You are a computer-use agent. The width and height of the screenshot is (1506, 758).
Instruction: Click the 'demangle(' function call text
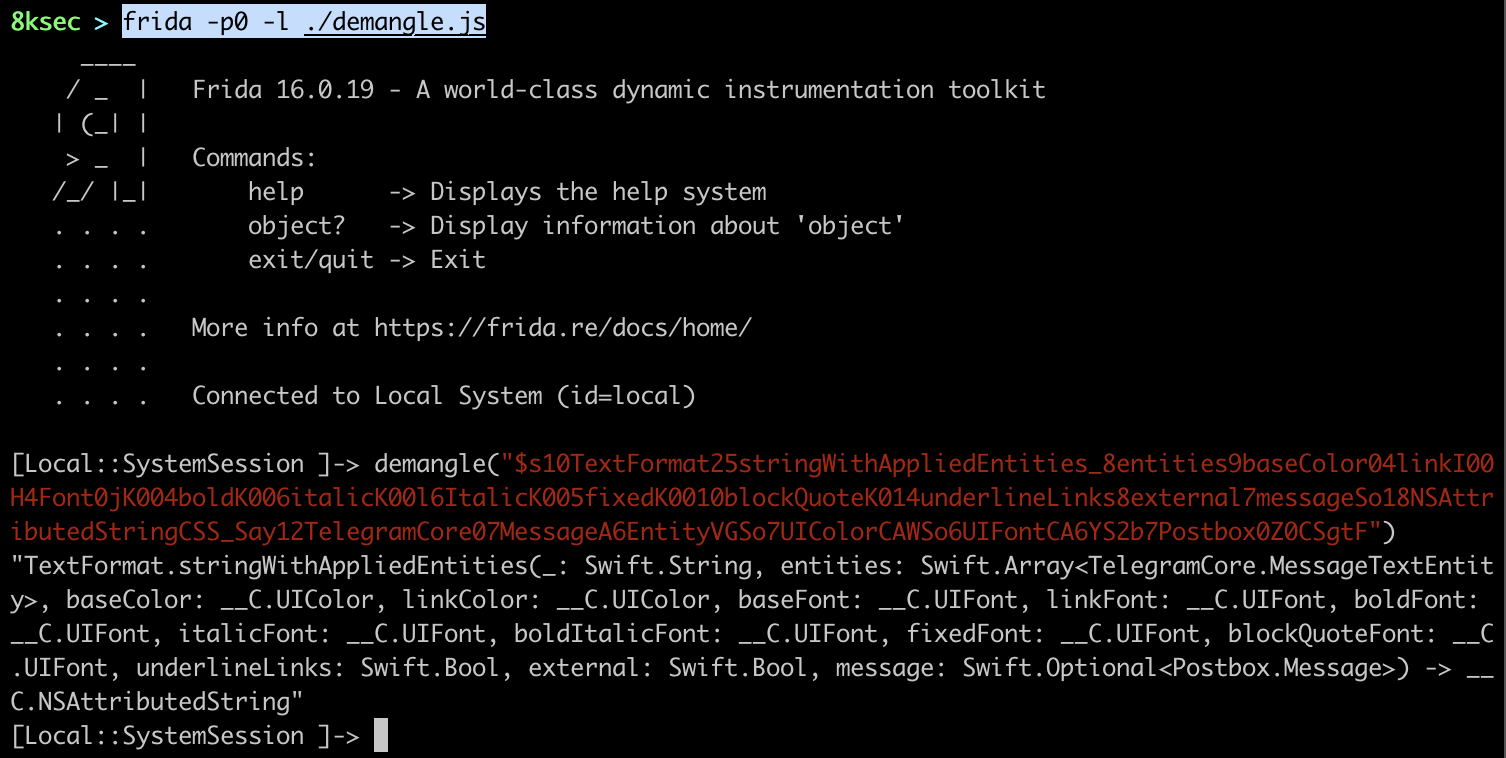pyautogui.click(x=436, y=464)
